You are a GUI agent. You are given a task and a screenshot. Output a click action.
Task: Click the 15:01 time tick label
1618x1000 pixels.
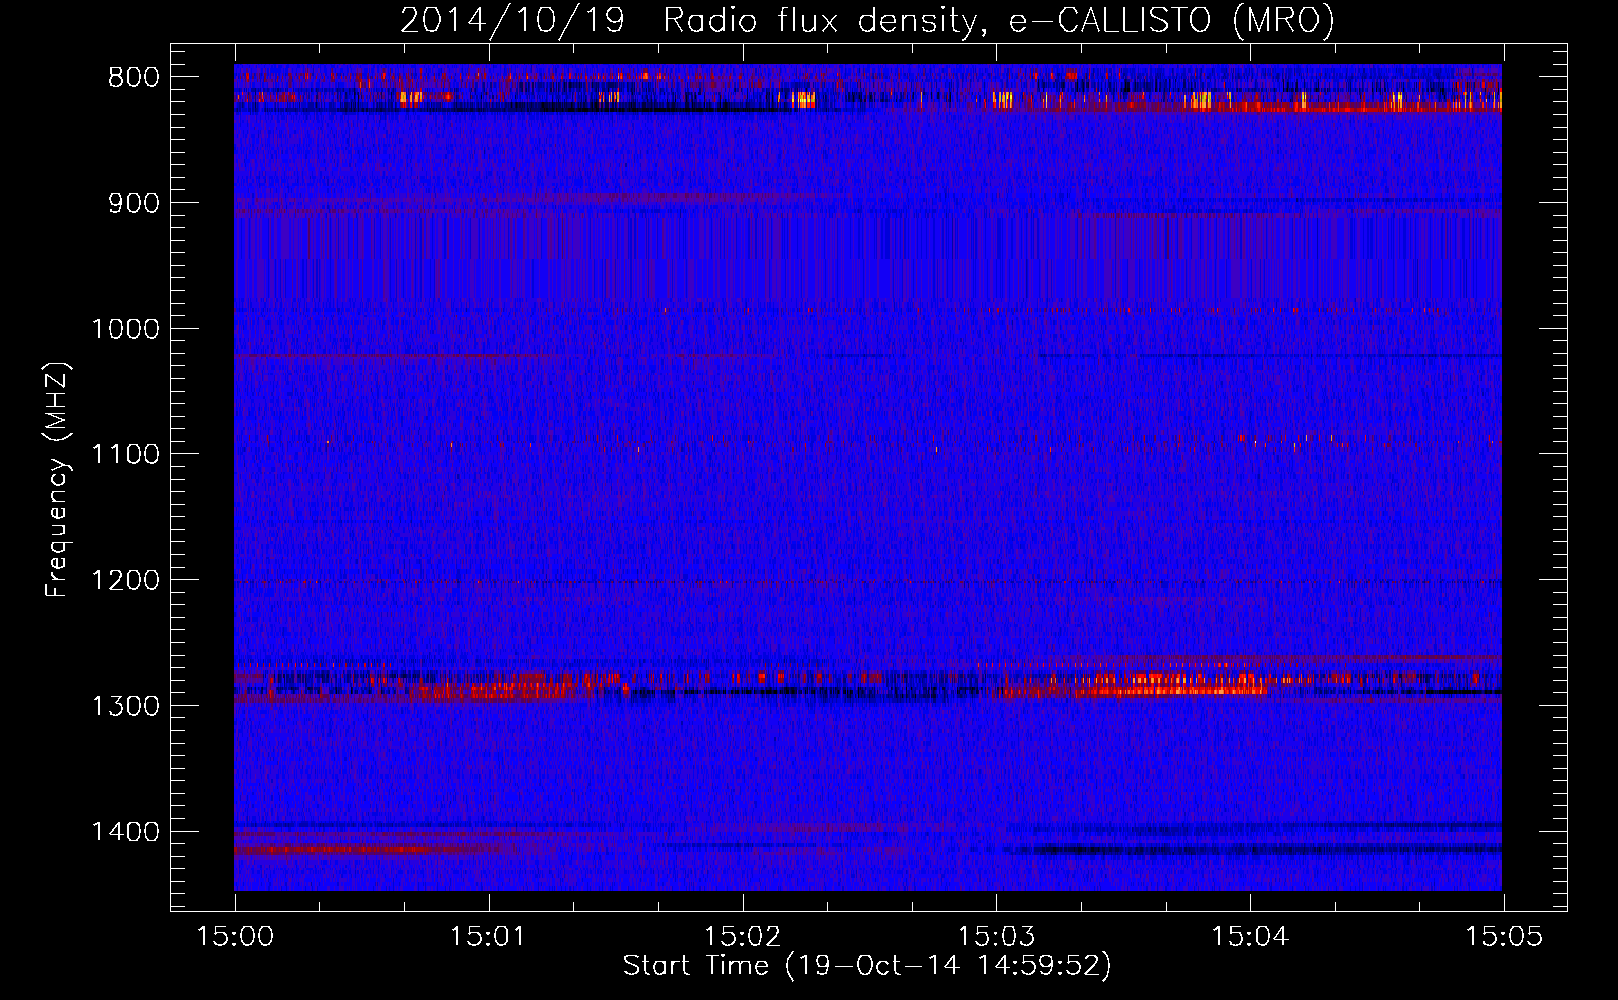(x=488, y=936)
